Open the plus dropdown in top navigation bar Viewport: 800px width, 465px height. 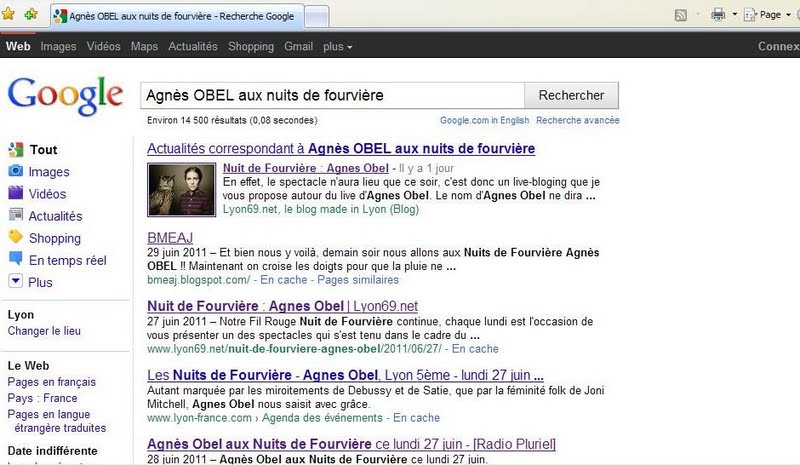click(337, 46)
